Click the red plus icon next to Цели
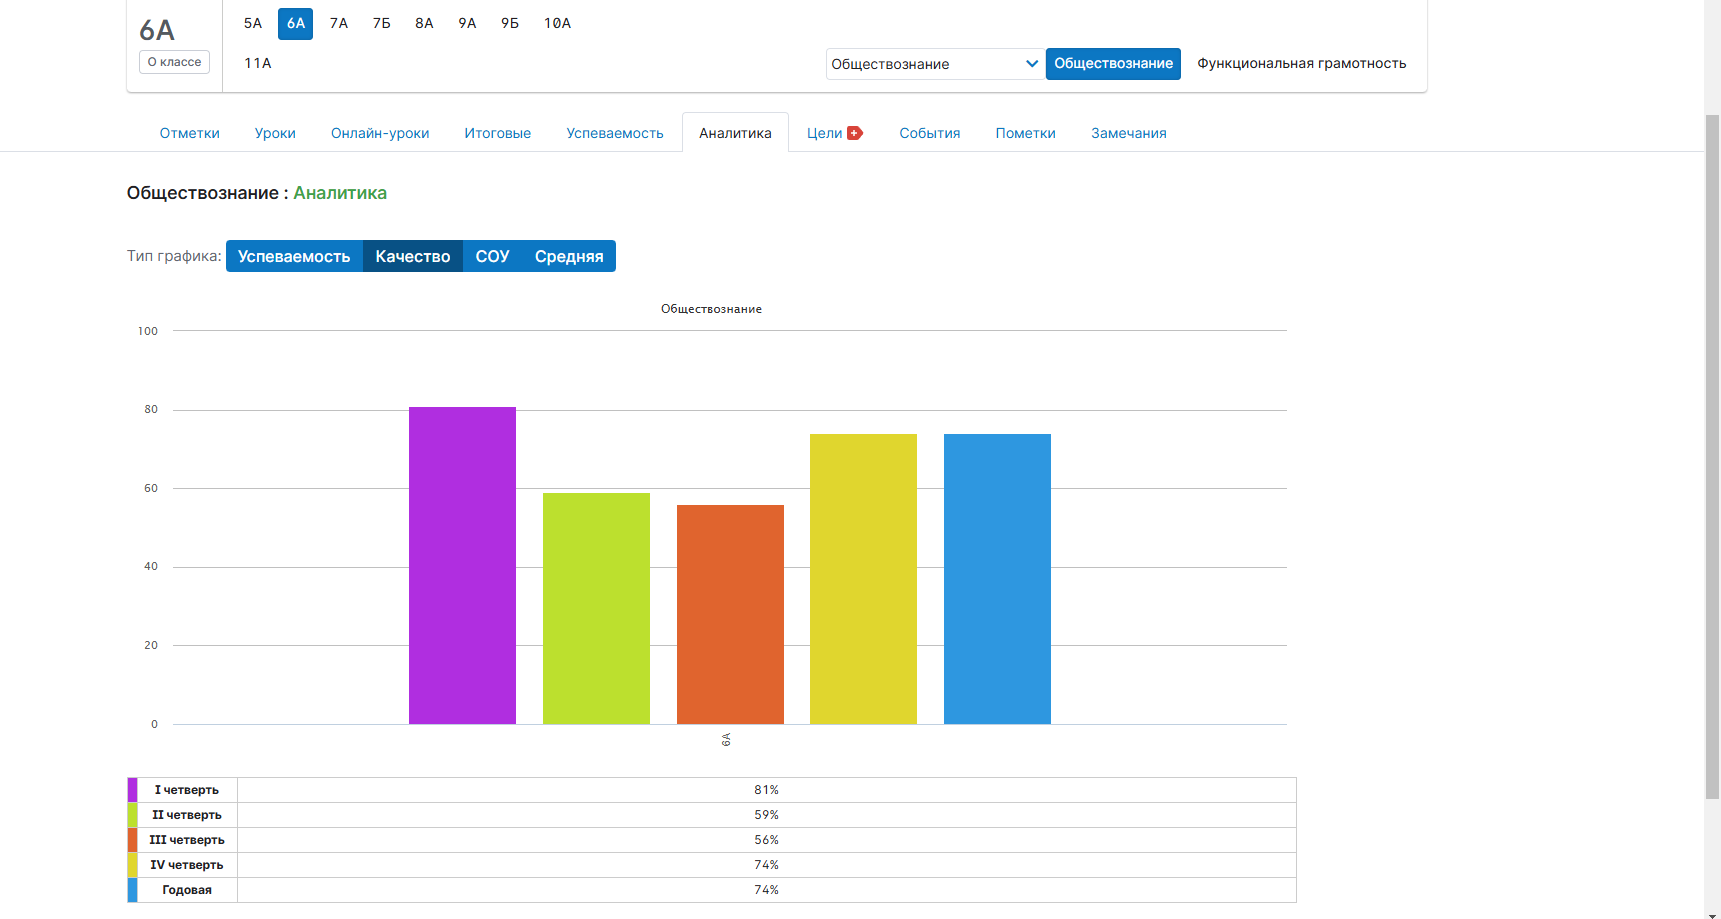1721x919 pixels. [x=855, y=133]
